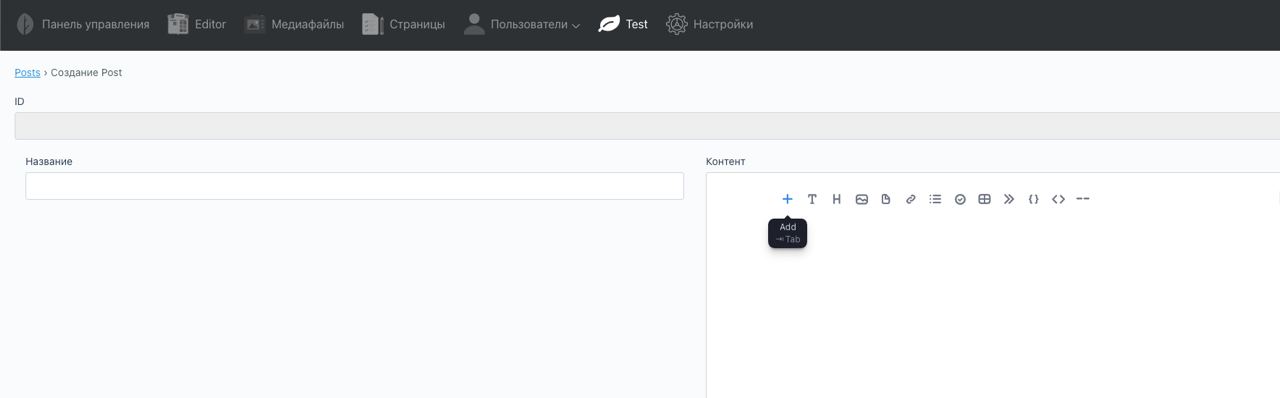Viewport: 1280px width, 398px height.
Task: Open the Editor section in navigation
Action: [197, 24]
